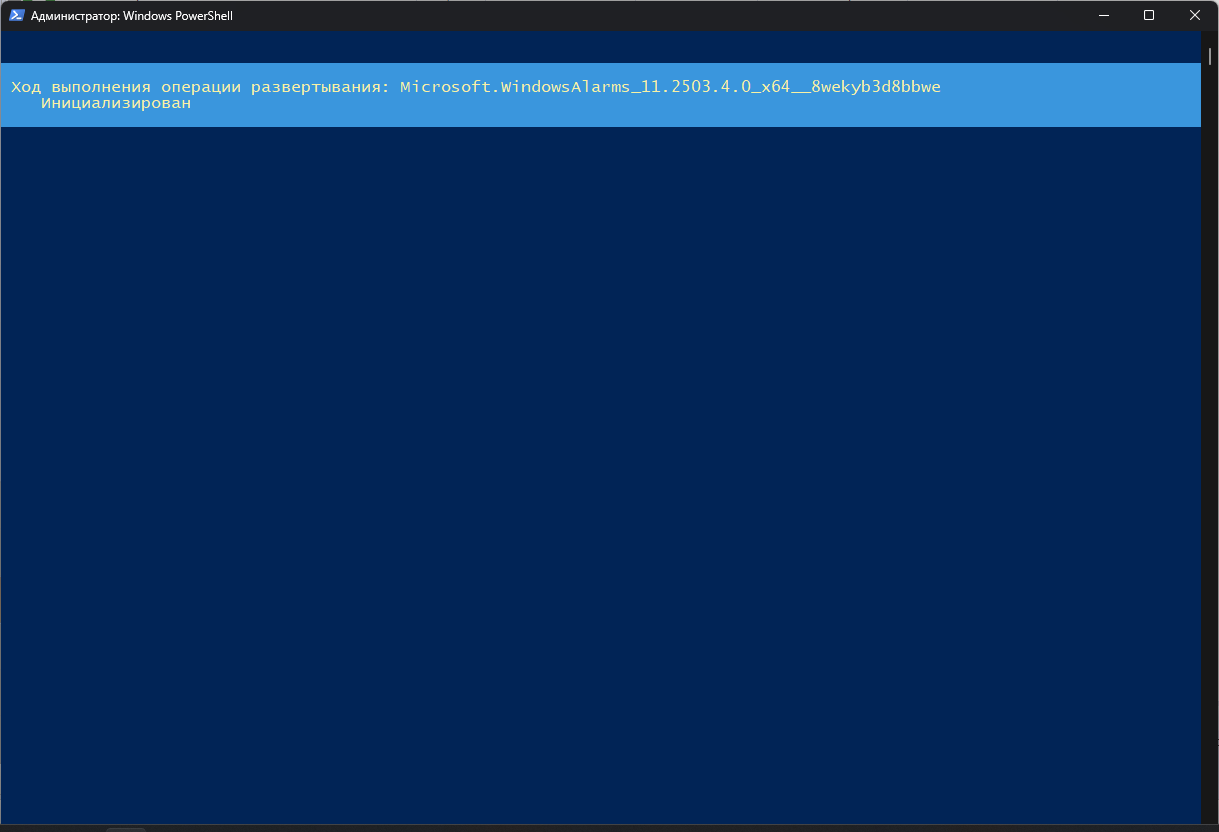Click the word Ход in progress banner
This screenshot has height=832, width=1219.
click(26, 87)
